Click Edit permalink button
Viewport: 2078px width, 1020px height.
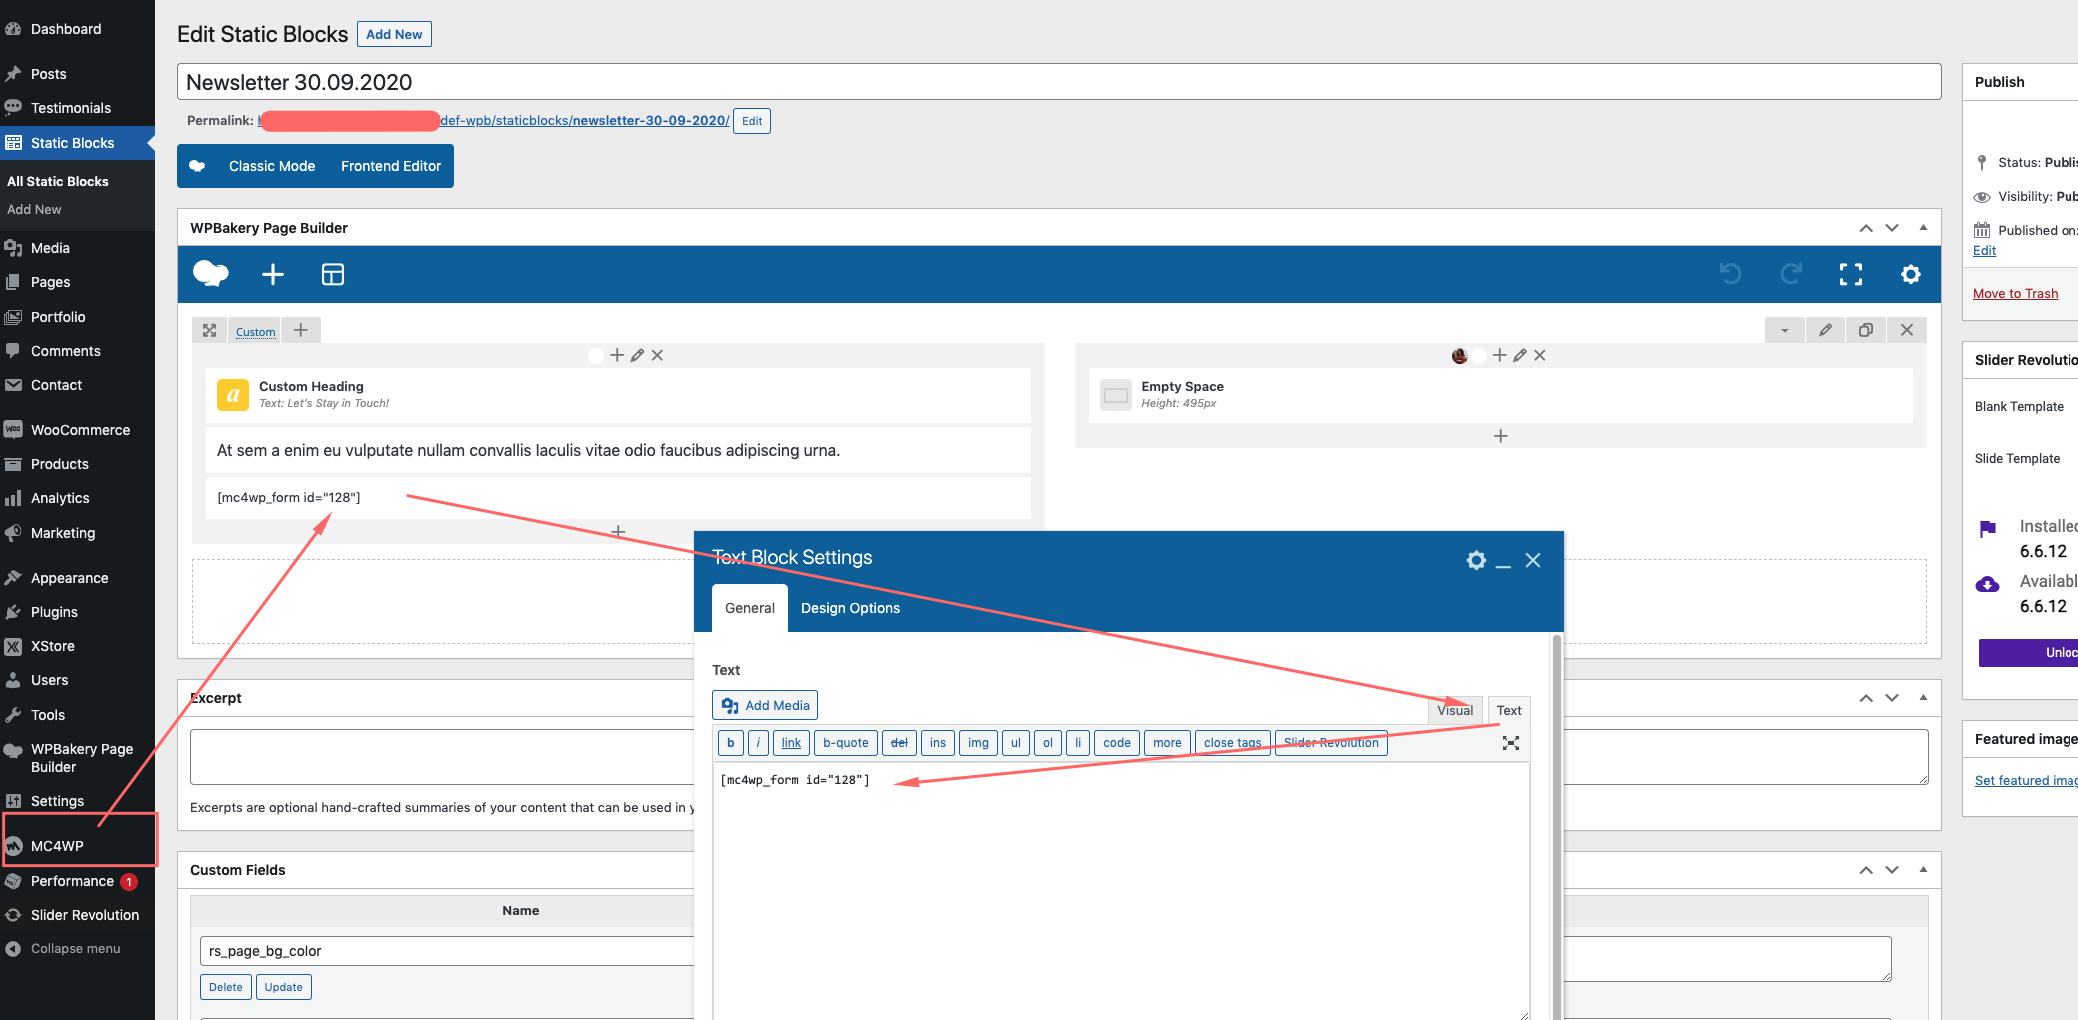752,121
